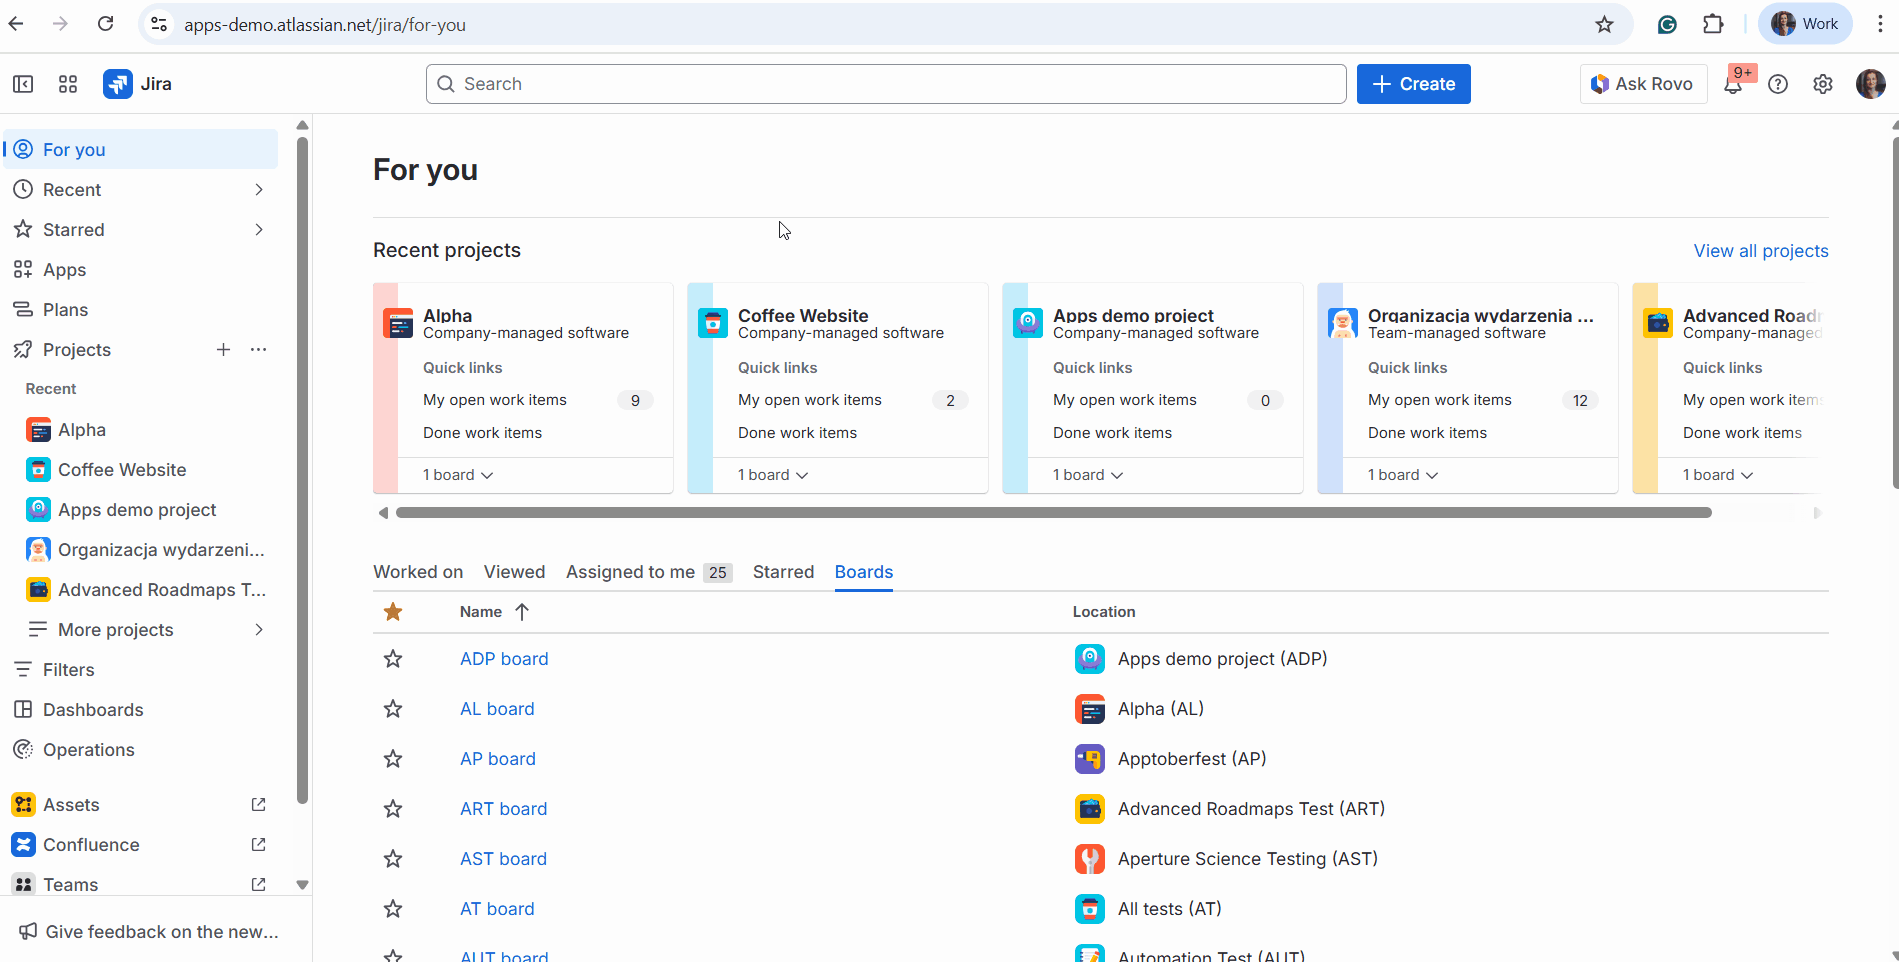Star the AL board
The height and width of the screenshot is (962, 1899).
point(393,709)
